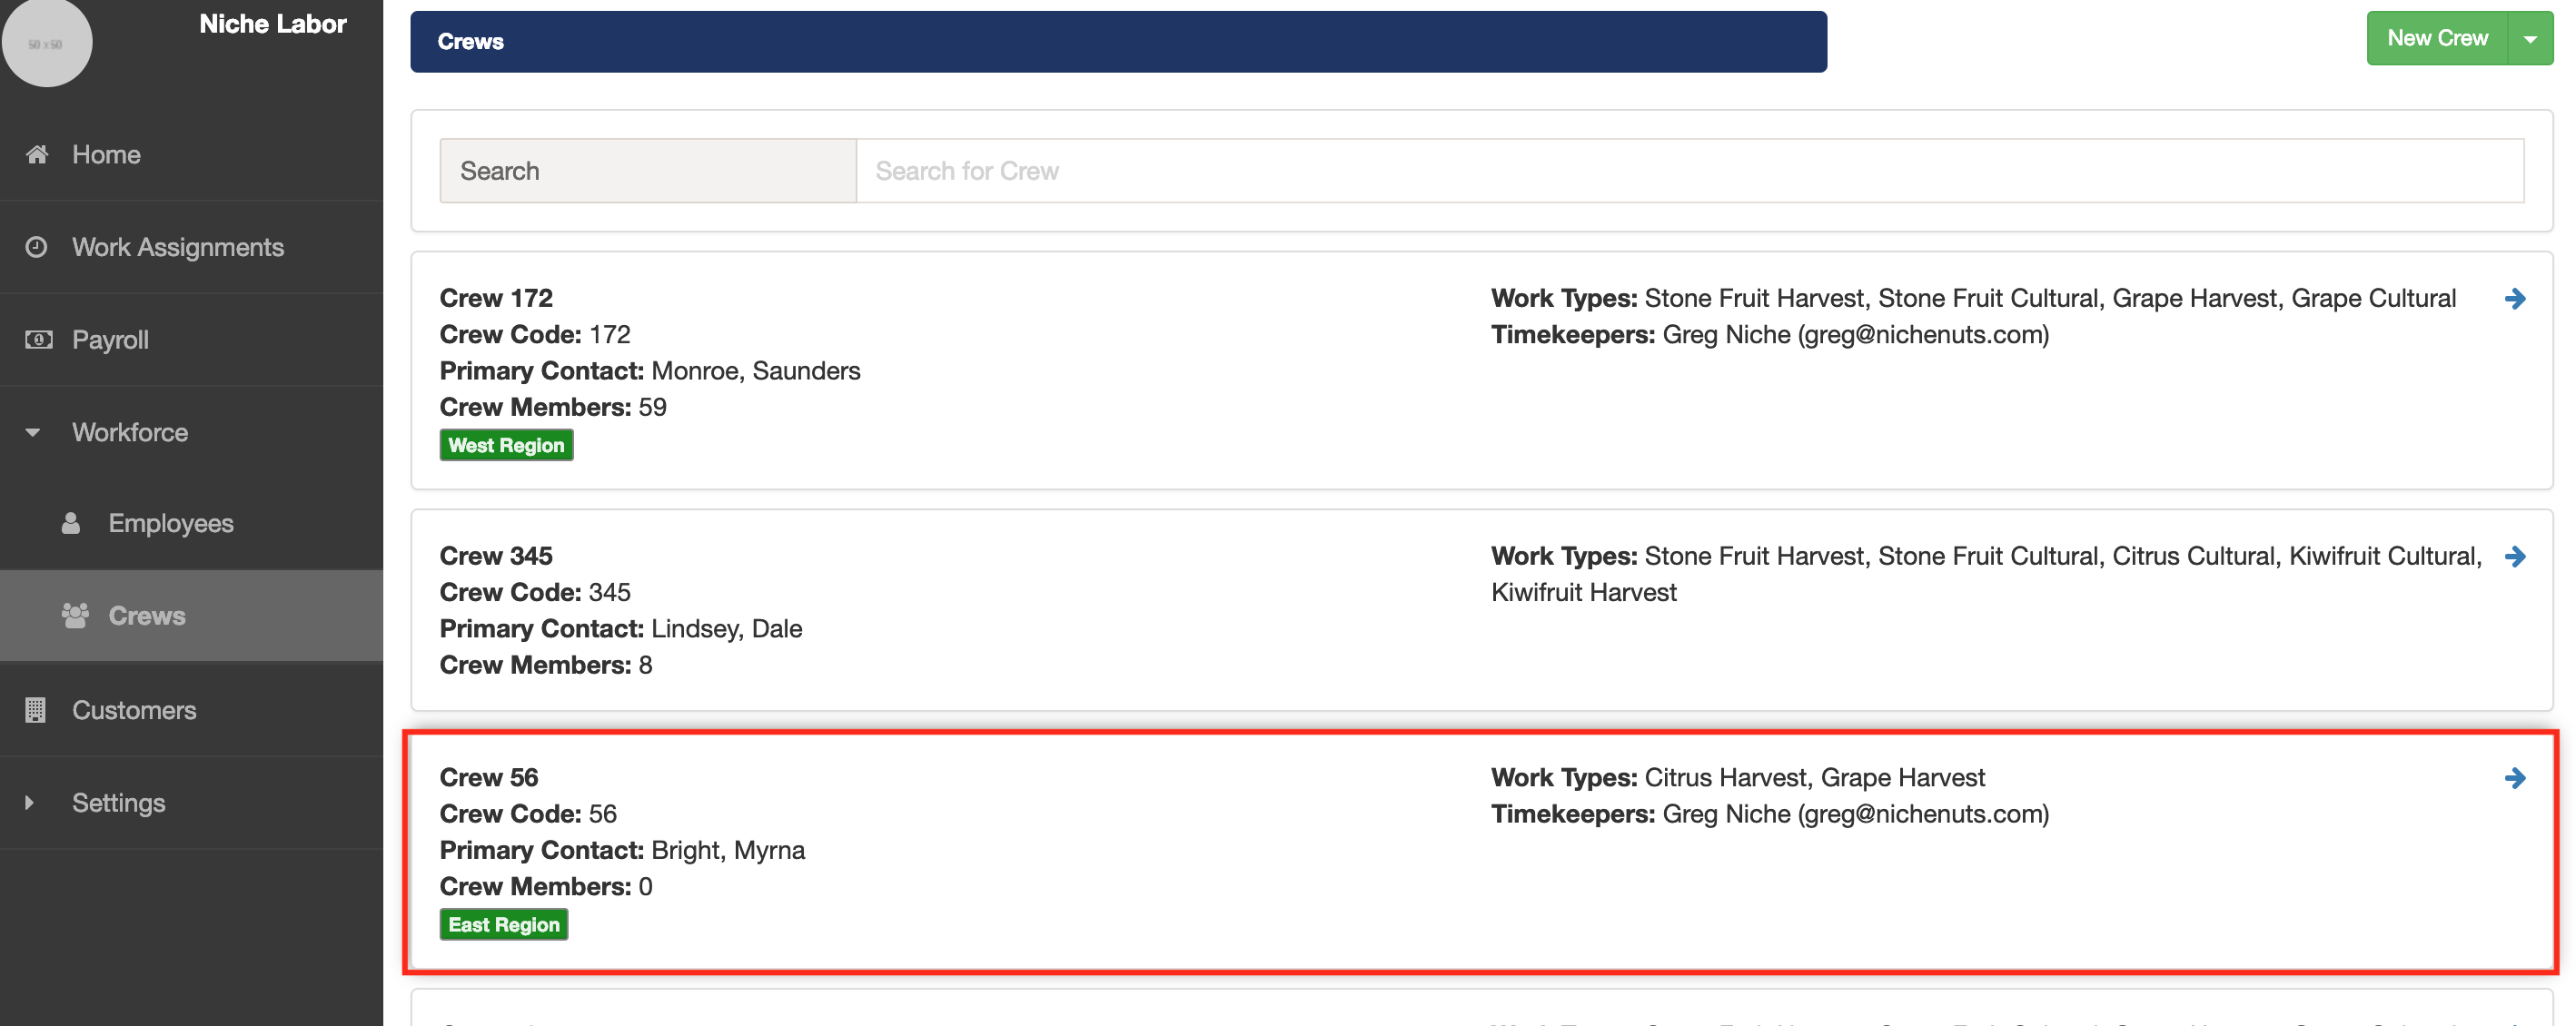2576x1026 pixels.
Task: Collapse the Workforce menu caret
Action: click(32, 433)
